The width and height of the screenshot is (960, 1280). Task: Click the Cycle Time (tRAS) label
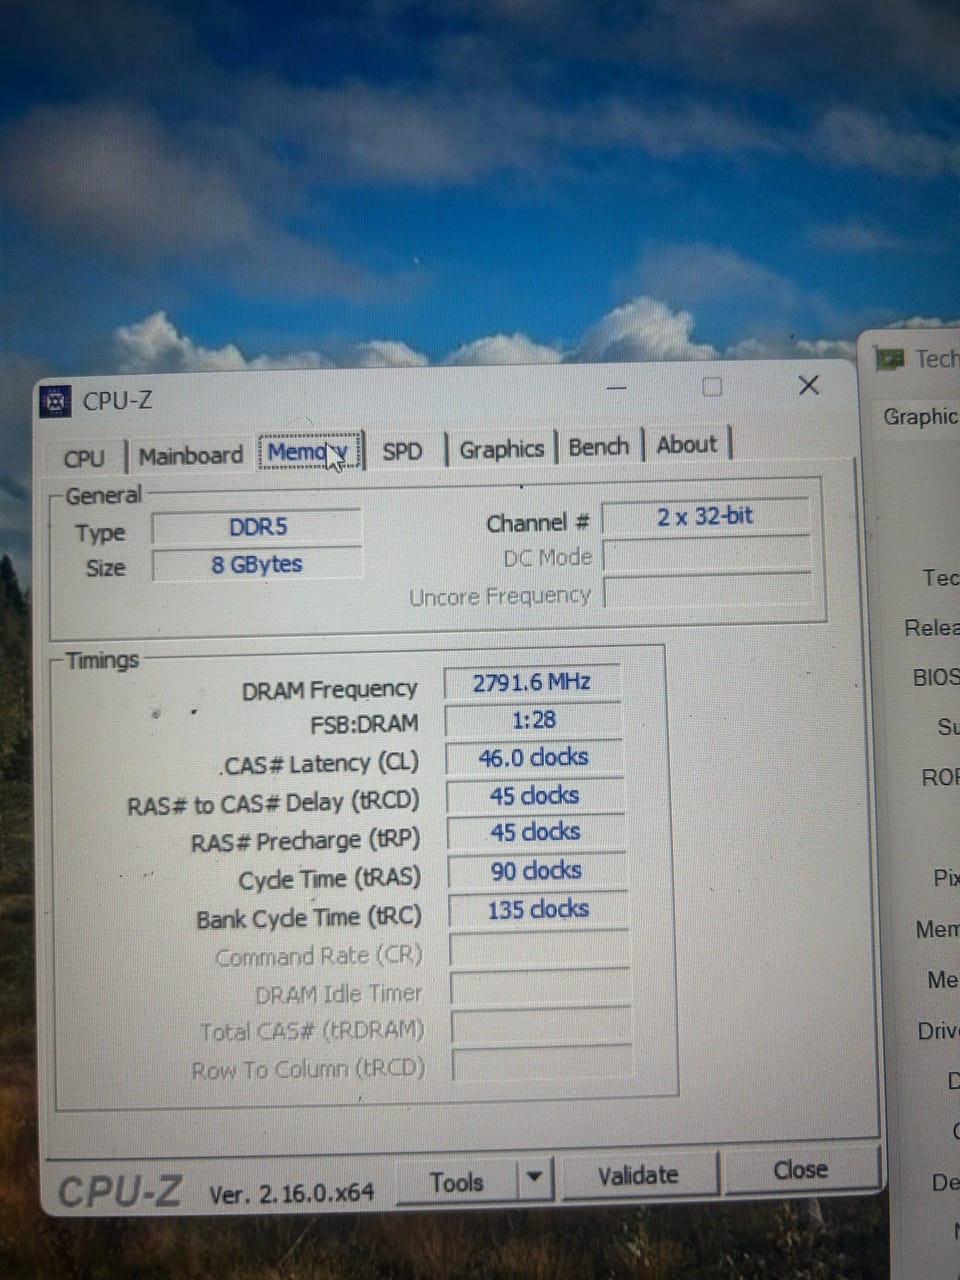point(329,880)
